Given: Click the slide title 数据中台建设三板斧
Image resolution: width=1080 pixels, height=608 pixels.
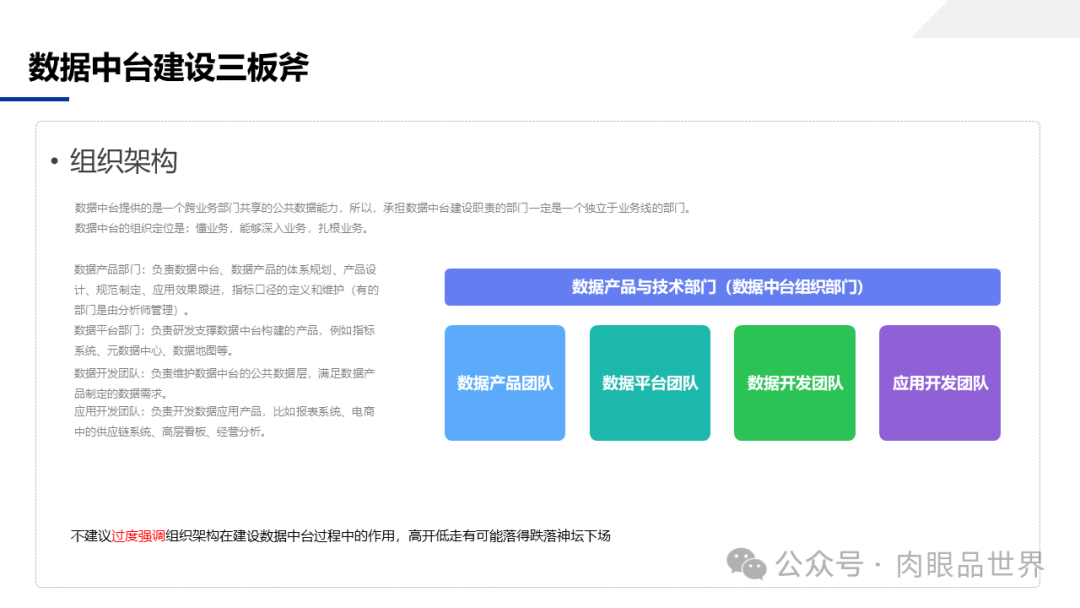Looking at the screenshot, I should tap(168, 67).
